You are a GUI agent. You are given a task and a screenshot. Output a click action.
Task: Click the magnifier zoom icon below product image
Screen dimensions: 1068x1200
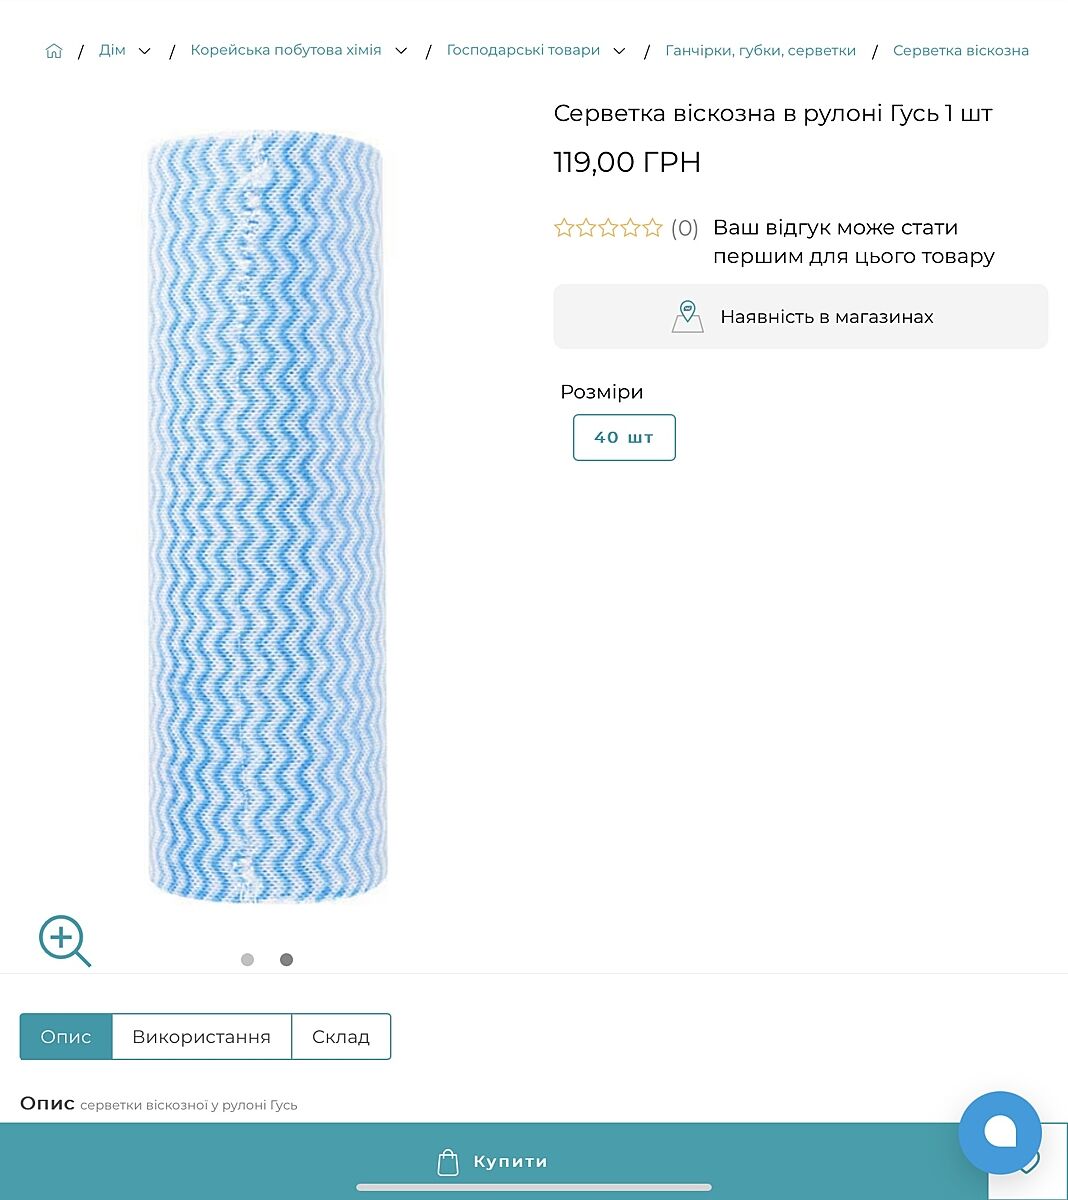point(64,941)
